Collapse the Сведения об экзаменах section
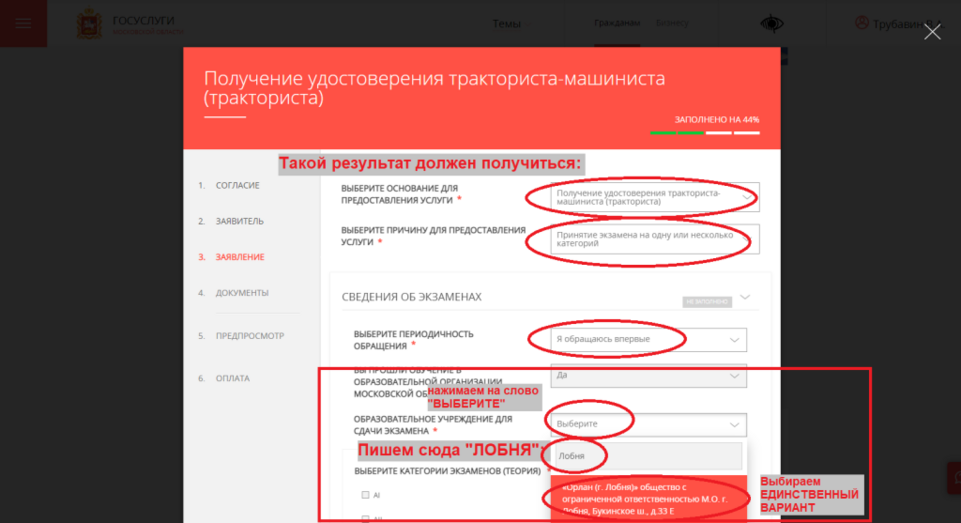The image size is (961, 523). point(744,297)
